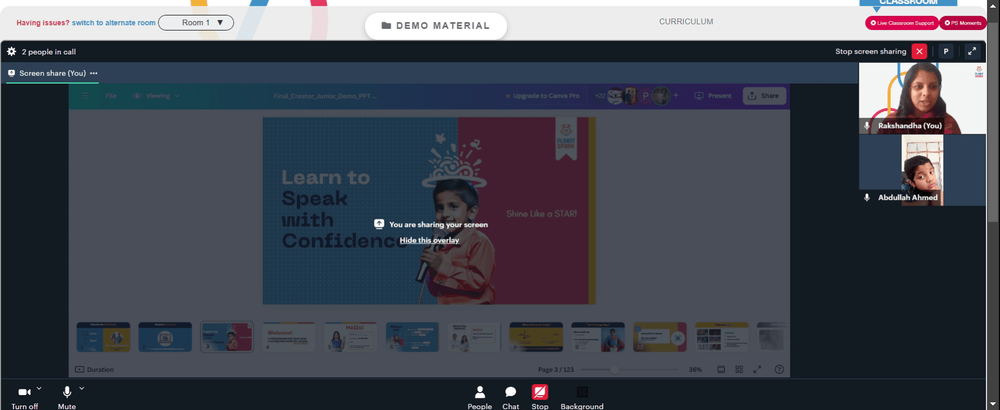Open Canva hamburger menu icon
This screenshot has width=1000, height=410.
(x=85, y=96)
